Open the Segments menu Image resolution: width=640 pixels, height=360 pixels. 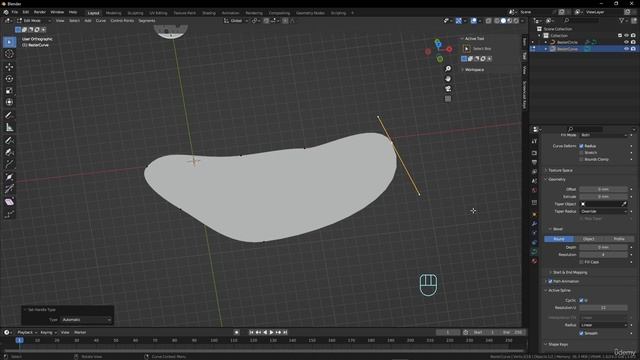(147, 20)
